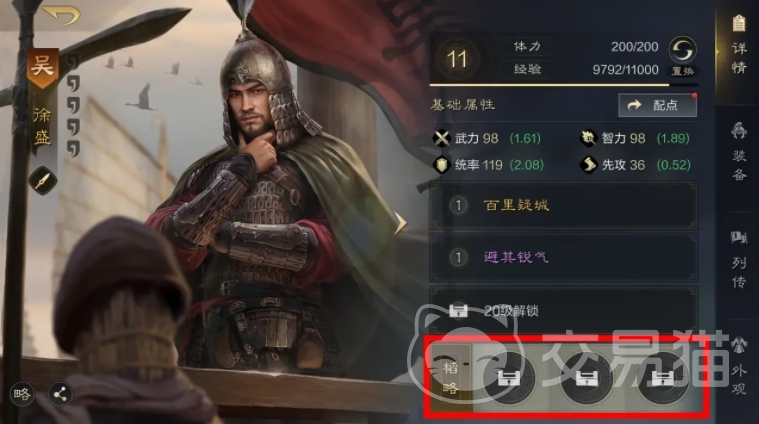Open the 详情 details tab
Screen dimensions: 759x424
738,45
